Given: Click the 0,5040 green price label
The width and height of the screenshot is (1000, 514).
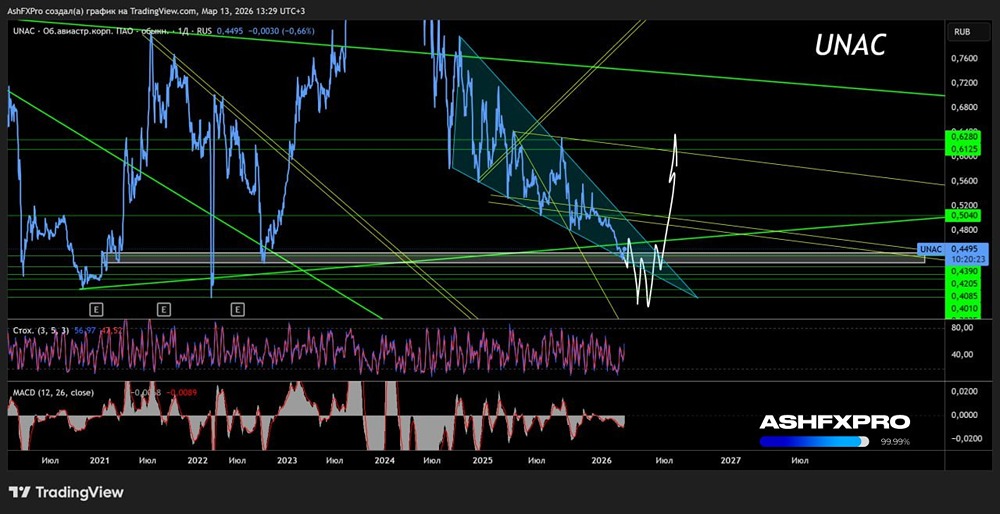Looking at the screenshot, I should 963,216.
